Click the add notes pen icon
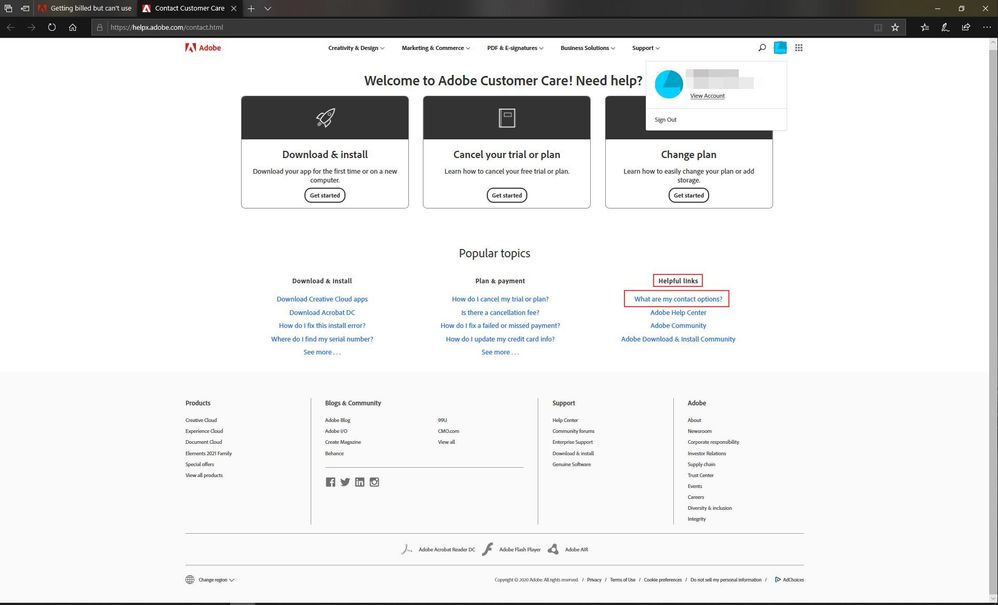The width and height of the screenshot is (998, 605). (945, 27)
